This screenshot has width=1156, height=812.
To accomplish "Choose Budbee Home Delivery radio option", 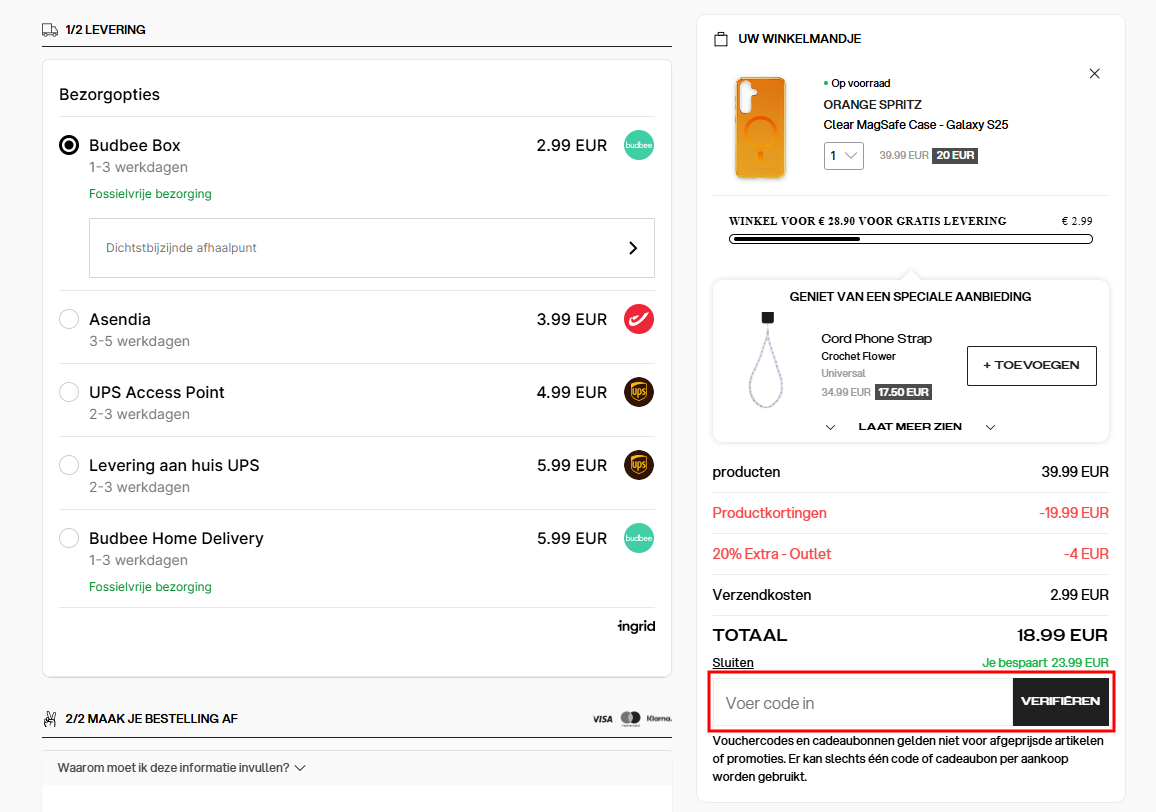I will pos(69,538).
